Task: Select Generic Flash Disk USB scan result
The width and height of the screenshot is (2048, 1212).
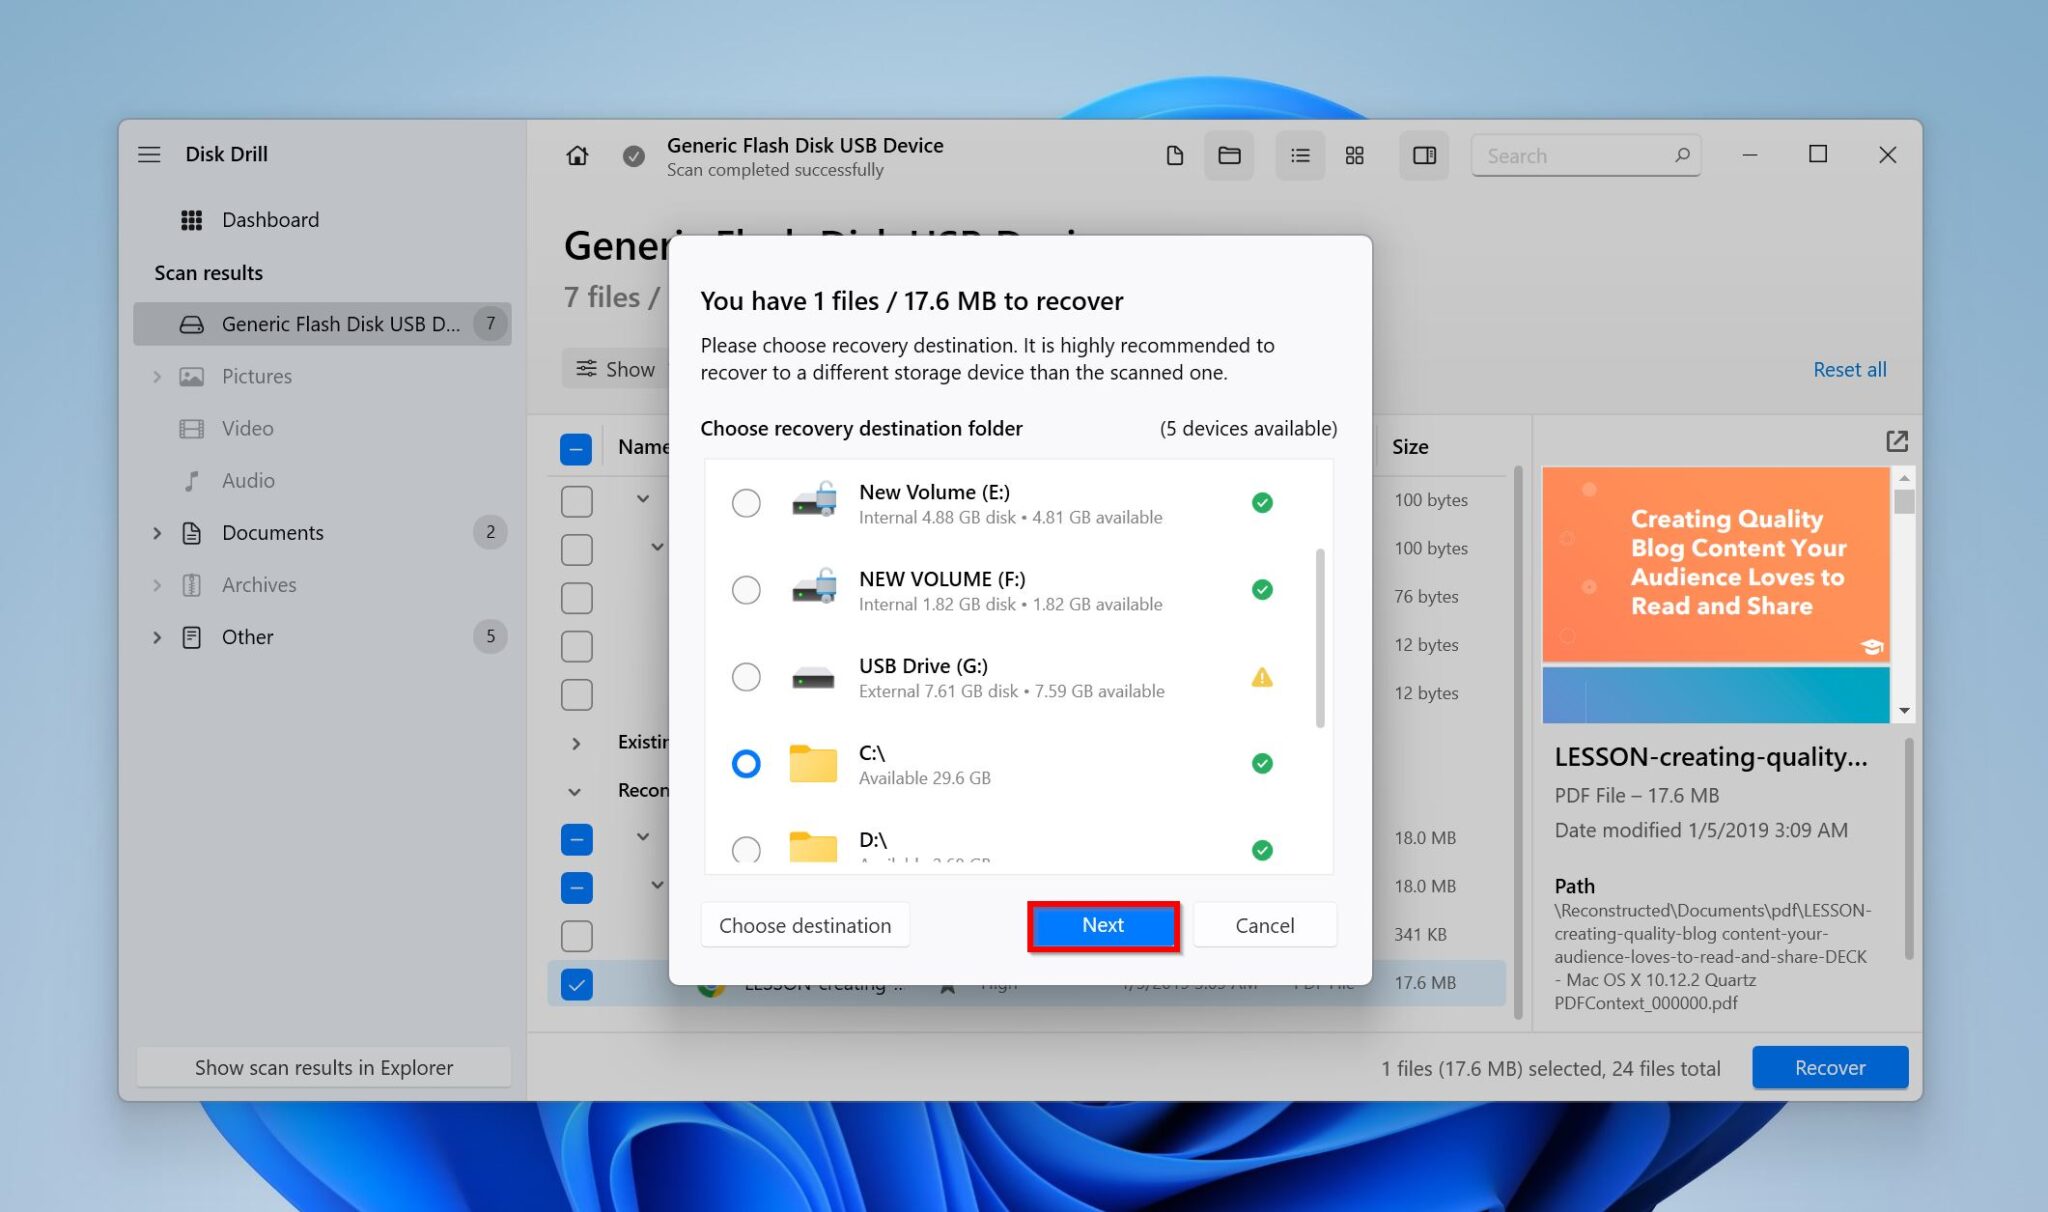Action: click(x=322, y=324)
